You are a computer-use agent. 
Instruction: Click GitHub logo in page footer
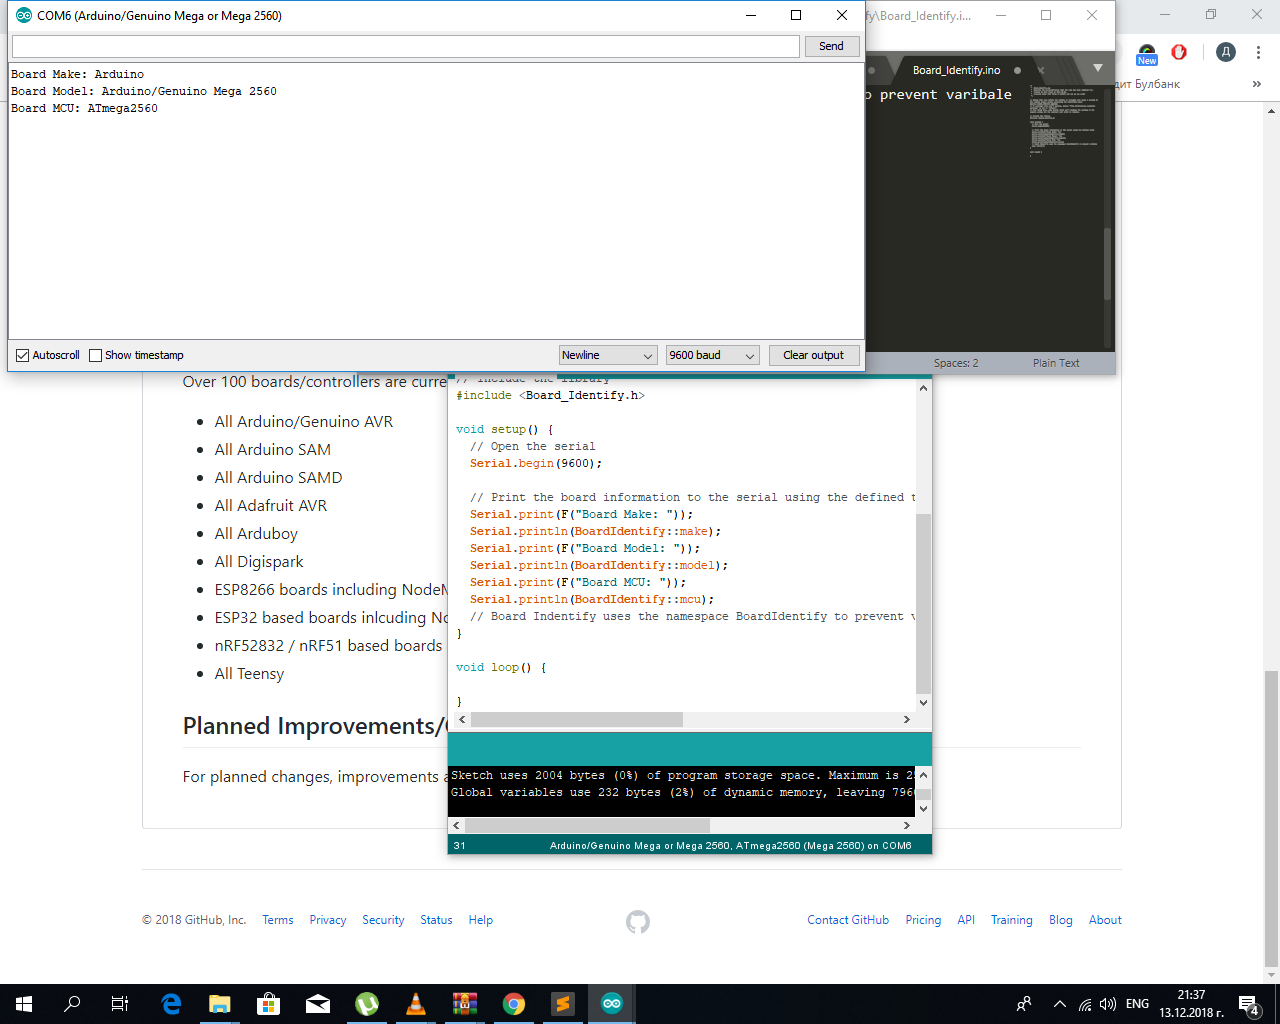(x=638, y=921)
